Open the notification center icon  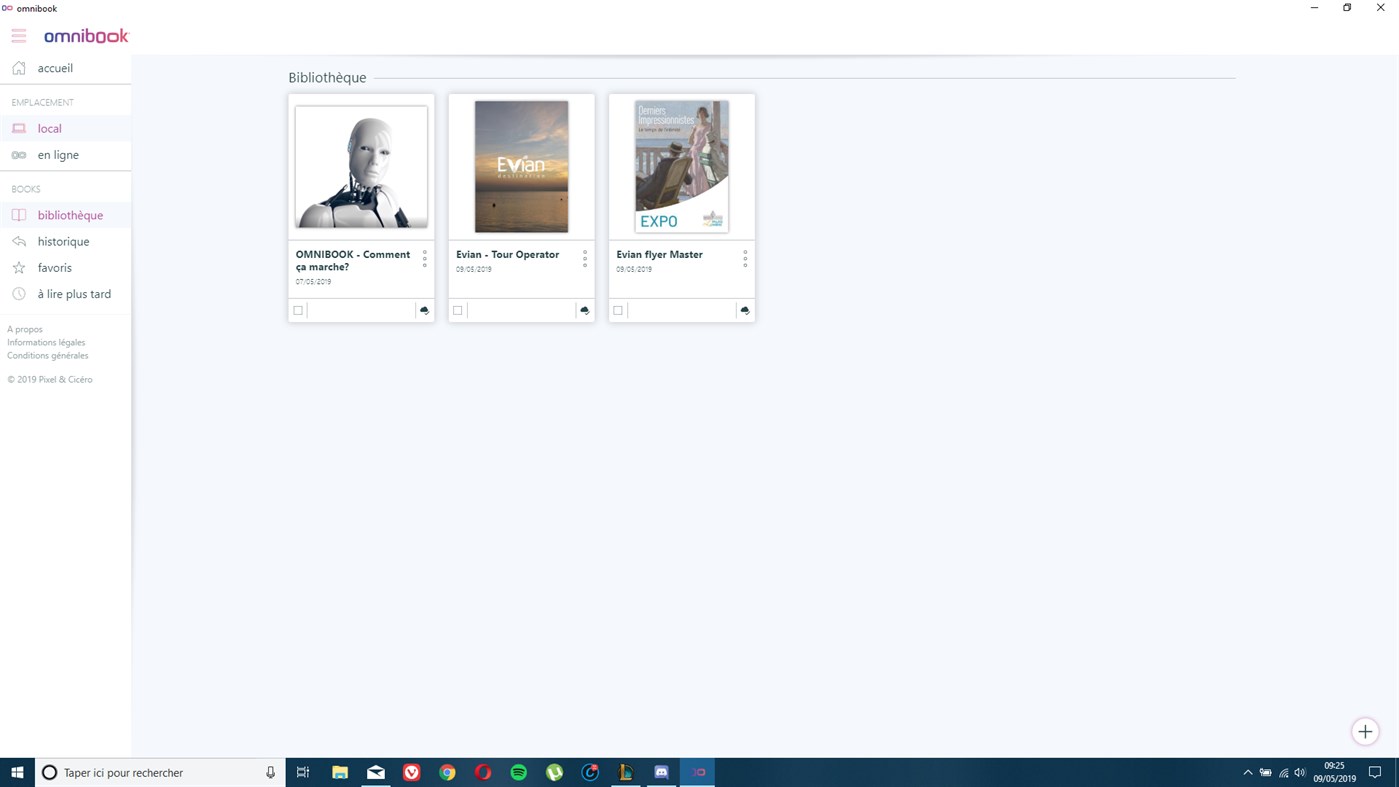(x=1375, y=772)
